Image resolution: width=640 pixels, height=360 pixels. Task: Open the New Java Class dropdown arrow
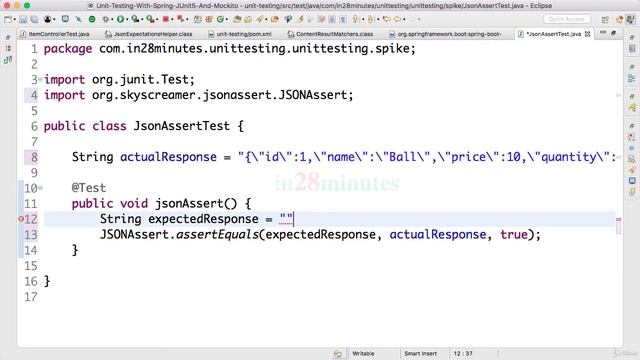[x=227, y=20]
